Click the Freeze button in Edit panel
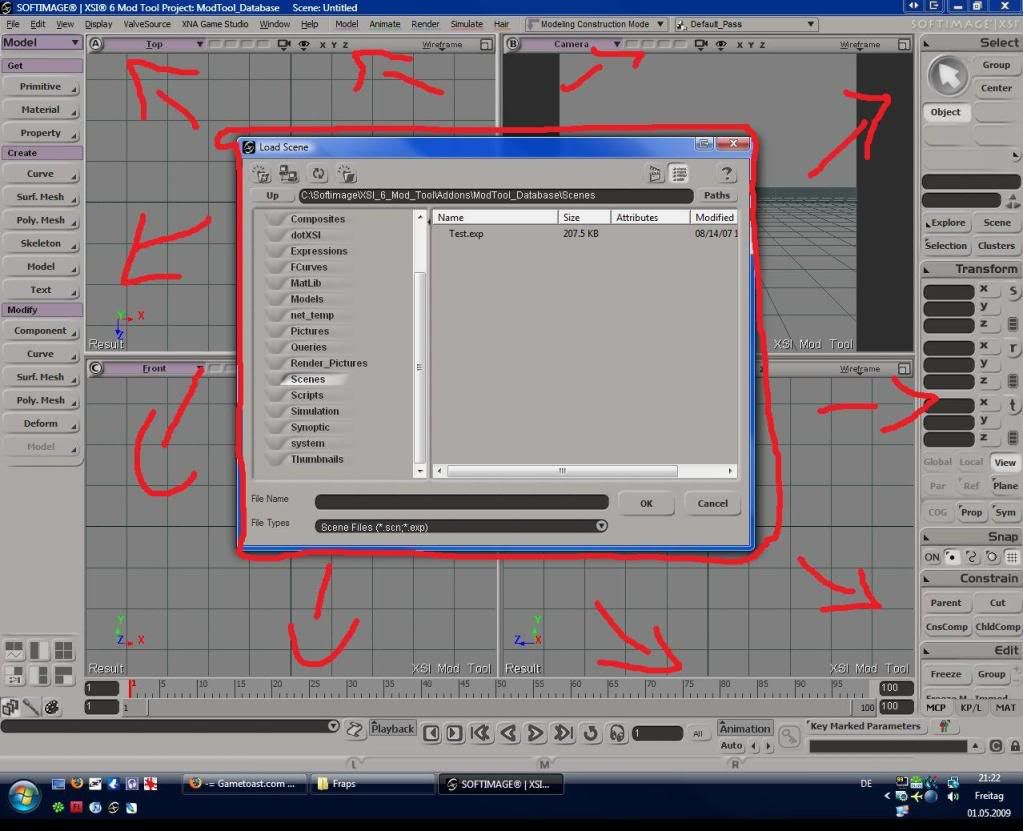Screen dimensions: 1023x831 pyautogui.click(x=945, y=674)
